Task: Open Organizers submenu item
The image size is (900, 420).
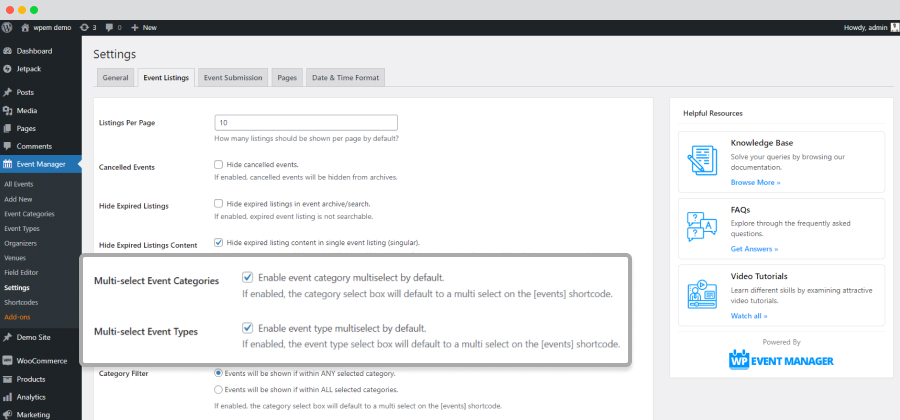Action: tap(21, 243)
